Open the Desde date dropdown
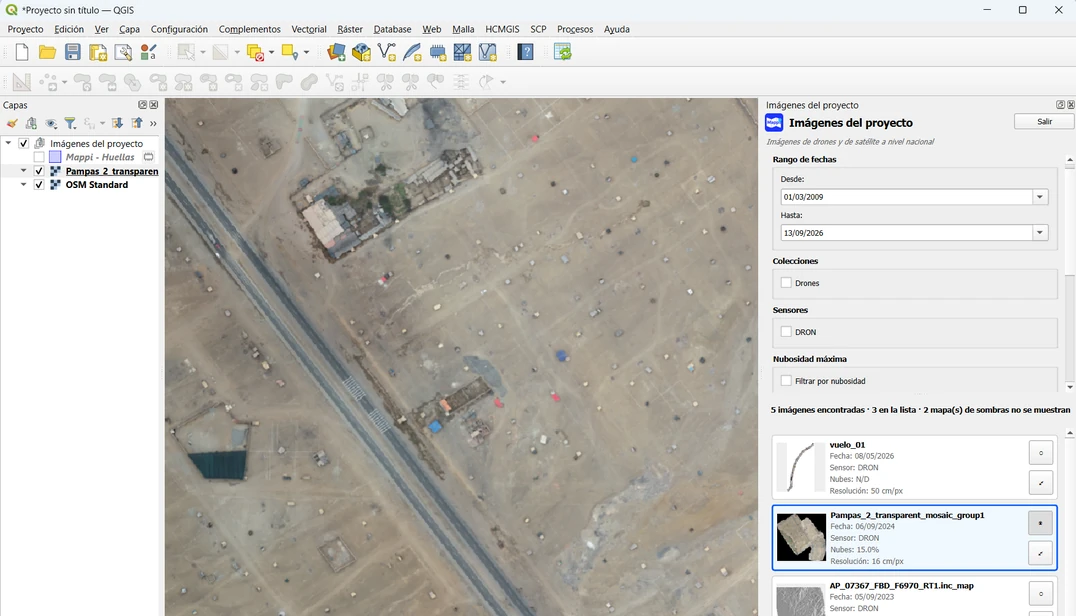Screen dimensions: 1076x616 click(x=1040, y=197)
